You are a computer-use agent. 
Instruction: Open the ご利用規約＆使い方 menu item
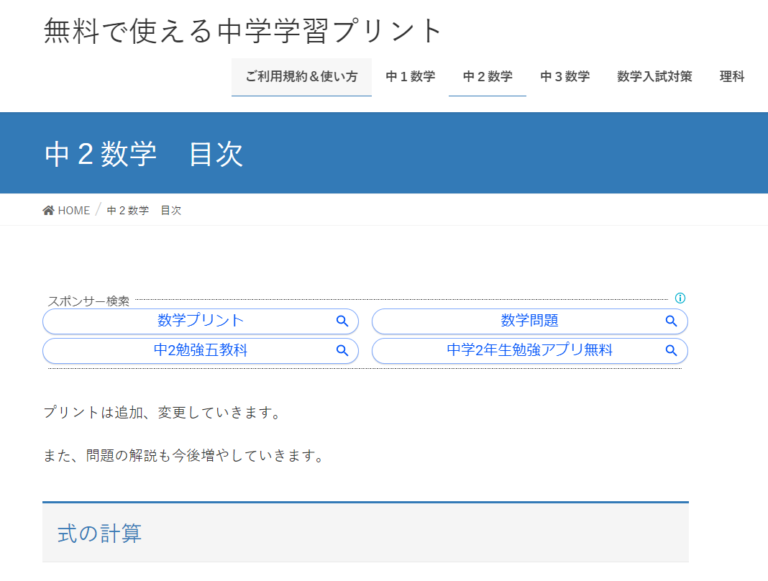[301, 77]
